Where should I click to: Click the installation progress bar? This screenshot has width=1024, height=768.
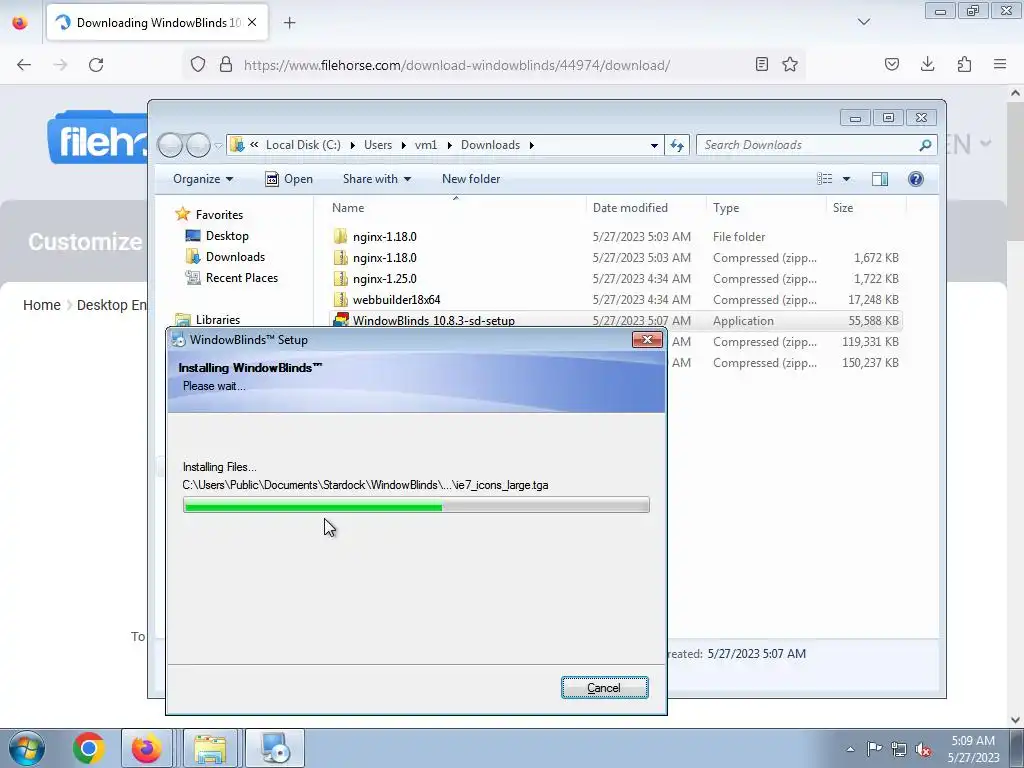point(416,505)
